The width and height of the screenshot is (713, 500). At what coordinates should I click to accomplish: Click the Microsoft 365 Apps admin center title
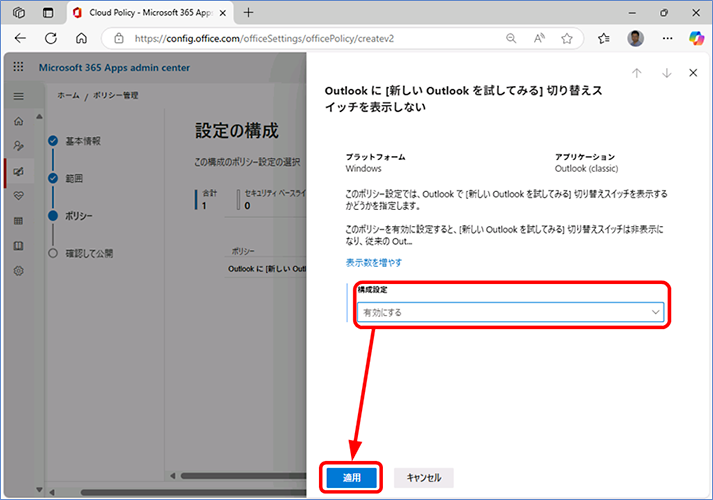click(114, 67)
